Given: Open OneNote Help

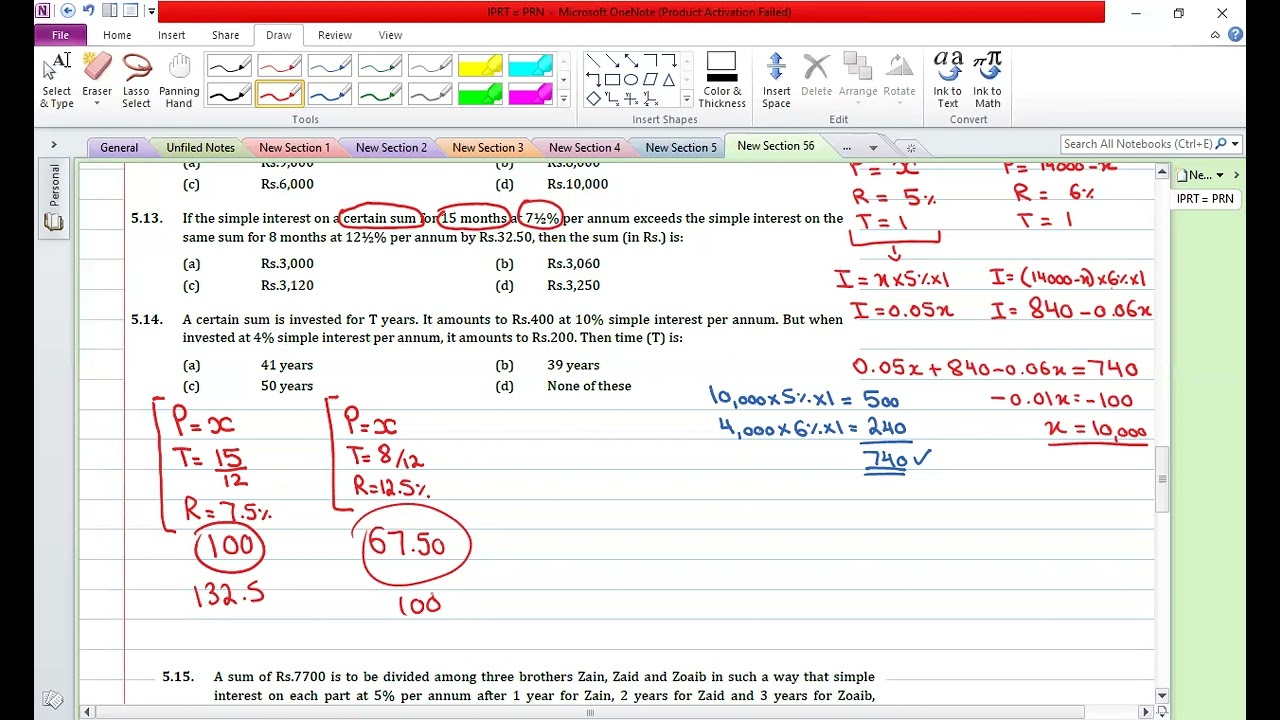Looking at the screenshot, I should (1235, 35).
